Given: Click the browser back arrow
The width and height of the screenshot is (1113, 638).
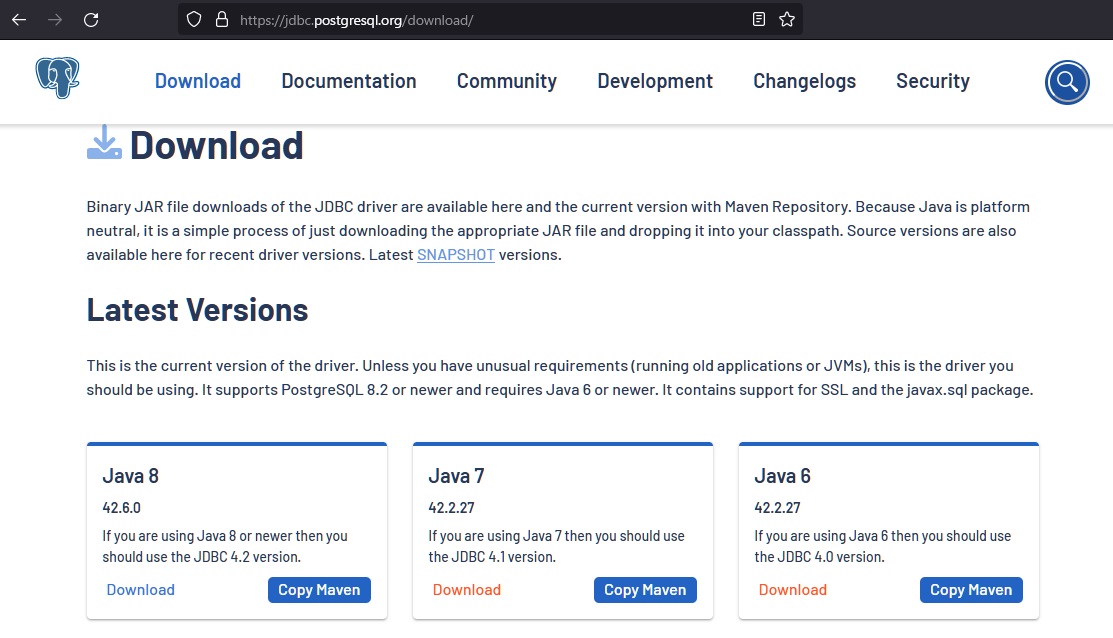Looking at the screenshot, I should 19,19.
